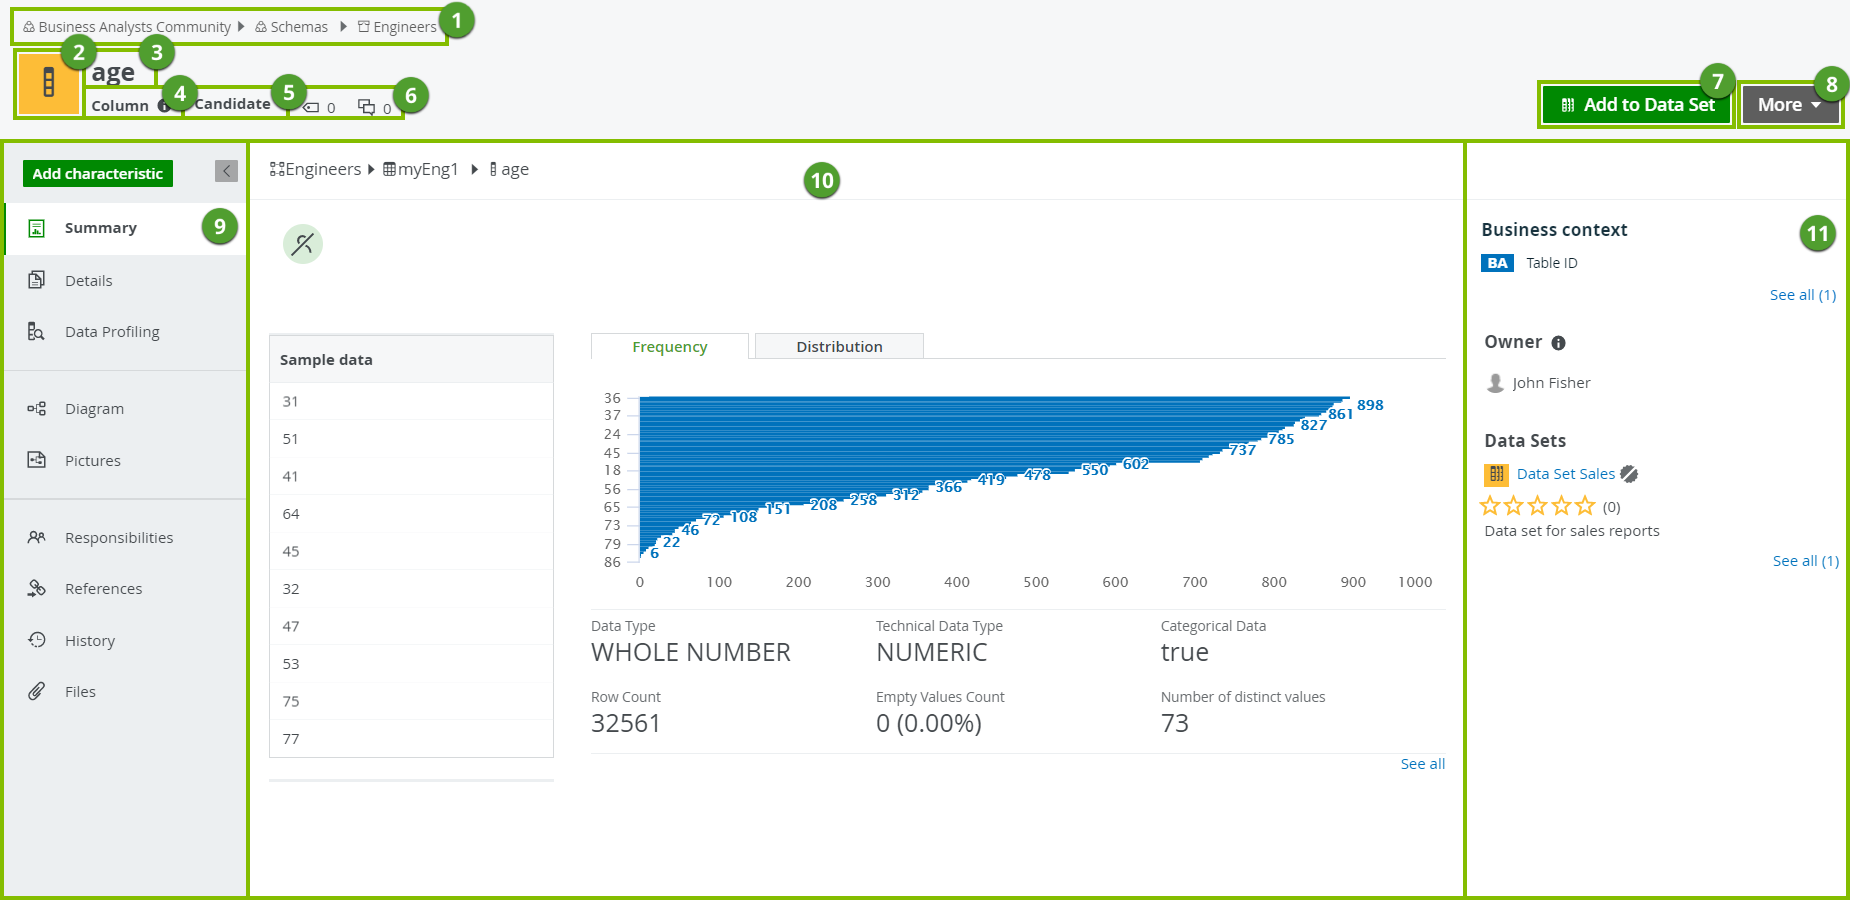The image size is (1850, 900).
Task: Select the Frequency tab
Action: pos(669,347)
